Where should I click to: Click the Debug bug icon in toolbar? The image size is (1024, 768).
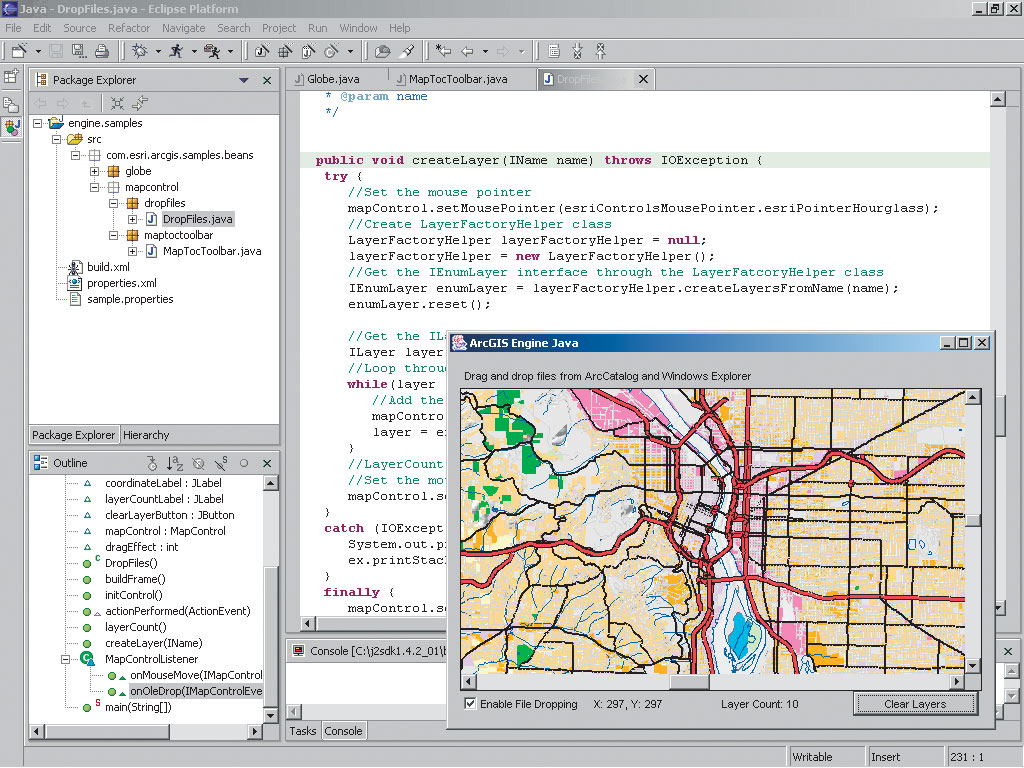click(139, 51)
